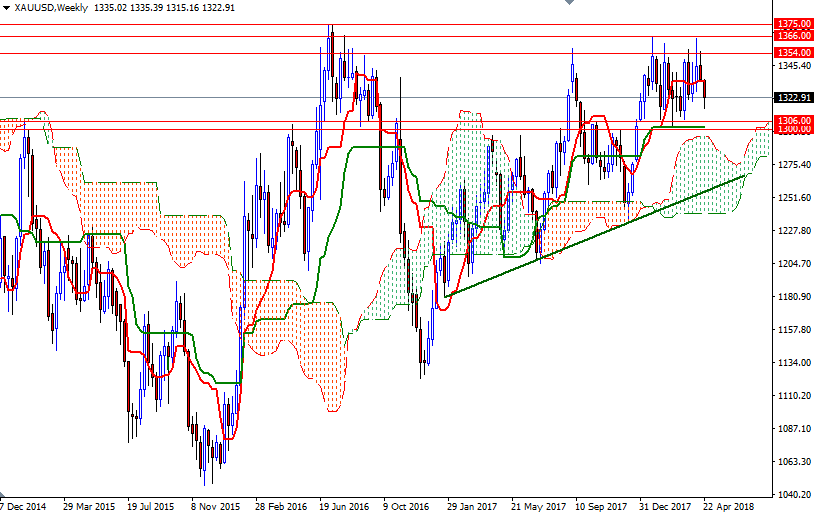Select the dark green ascending trendline
The height and width of the screenshot is (514, 814).
pos(595,236)
